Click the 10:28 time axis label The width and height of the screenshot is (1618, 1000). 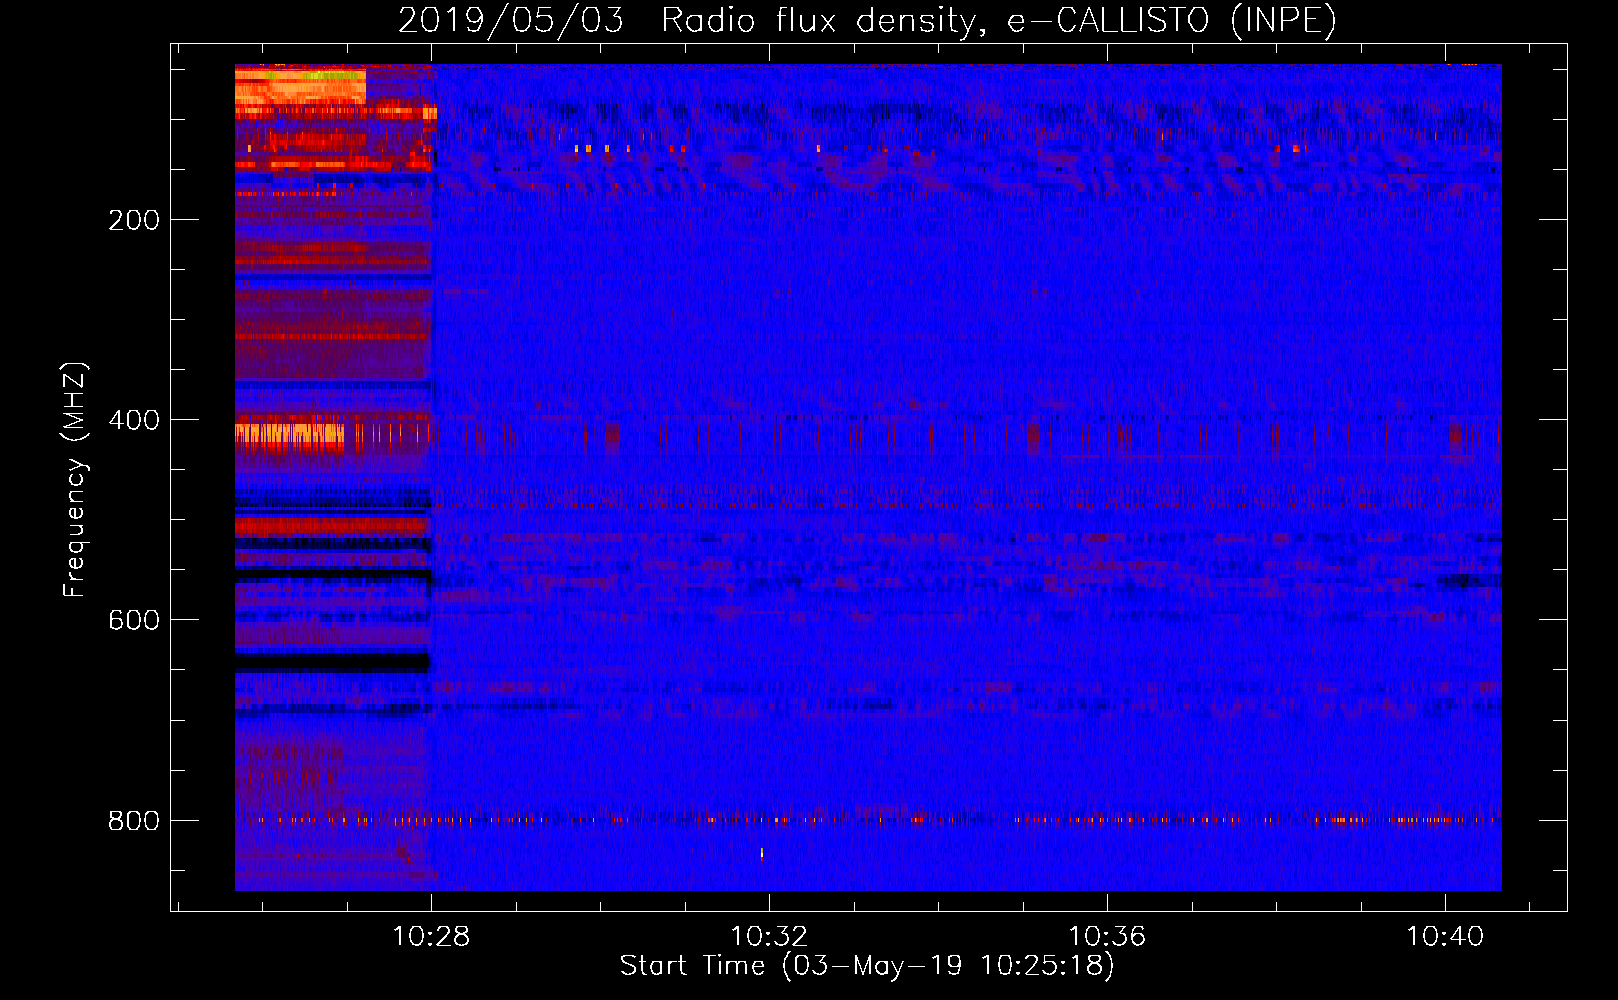431,937
